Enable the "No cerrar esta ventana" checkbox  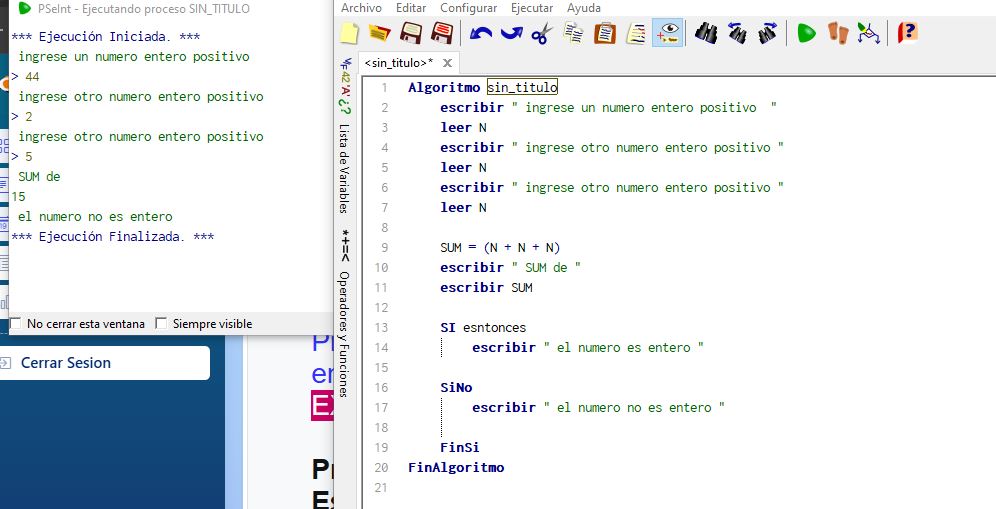[x=16, y=324]
